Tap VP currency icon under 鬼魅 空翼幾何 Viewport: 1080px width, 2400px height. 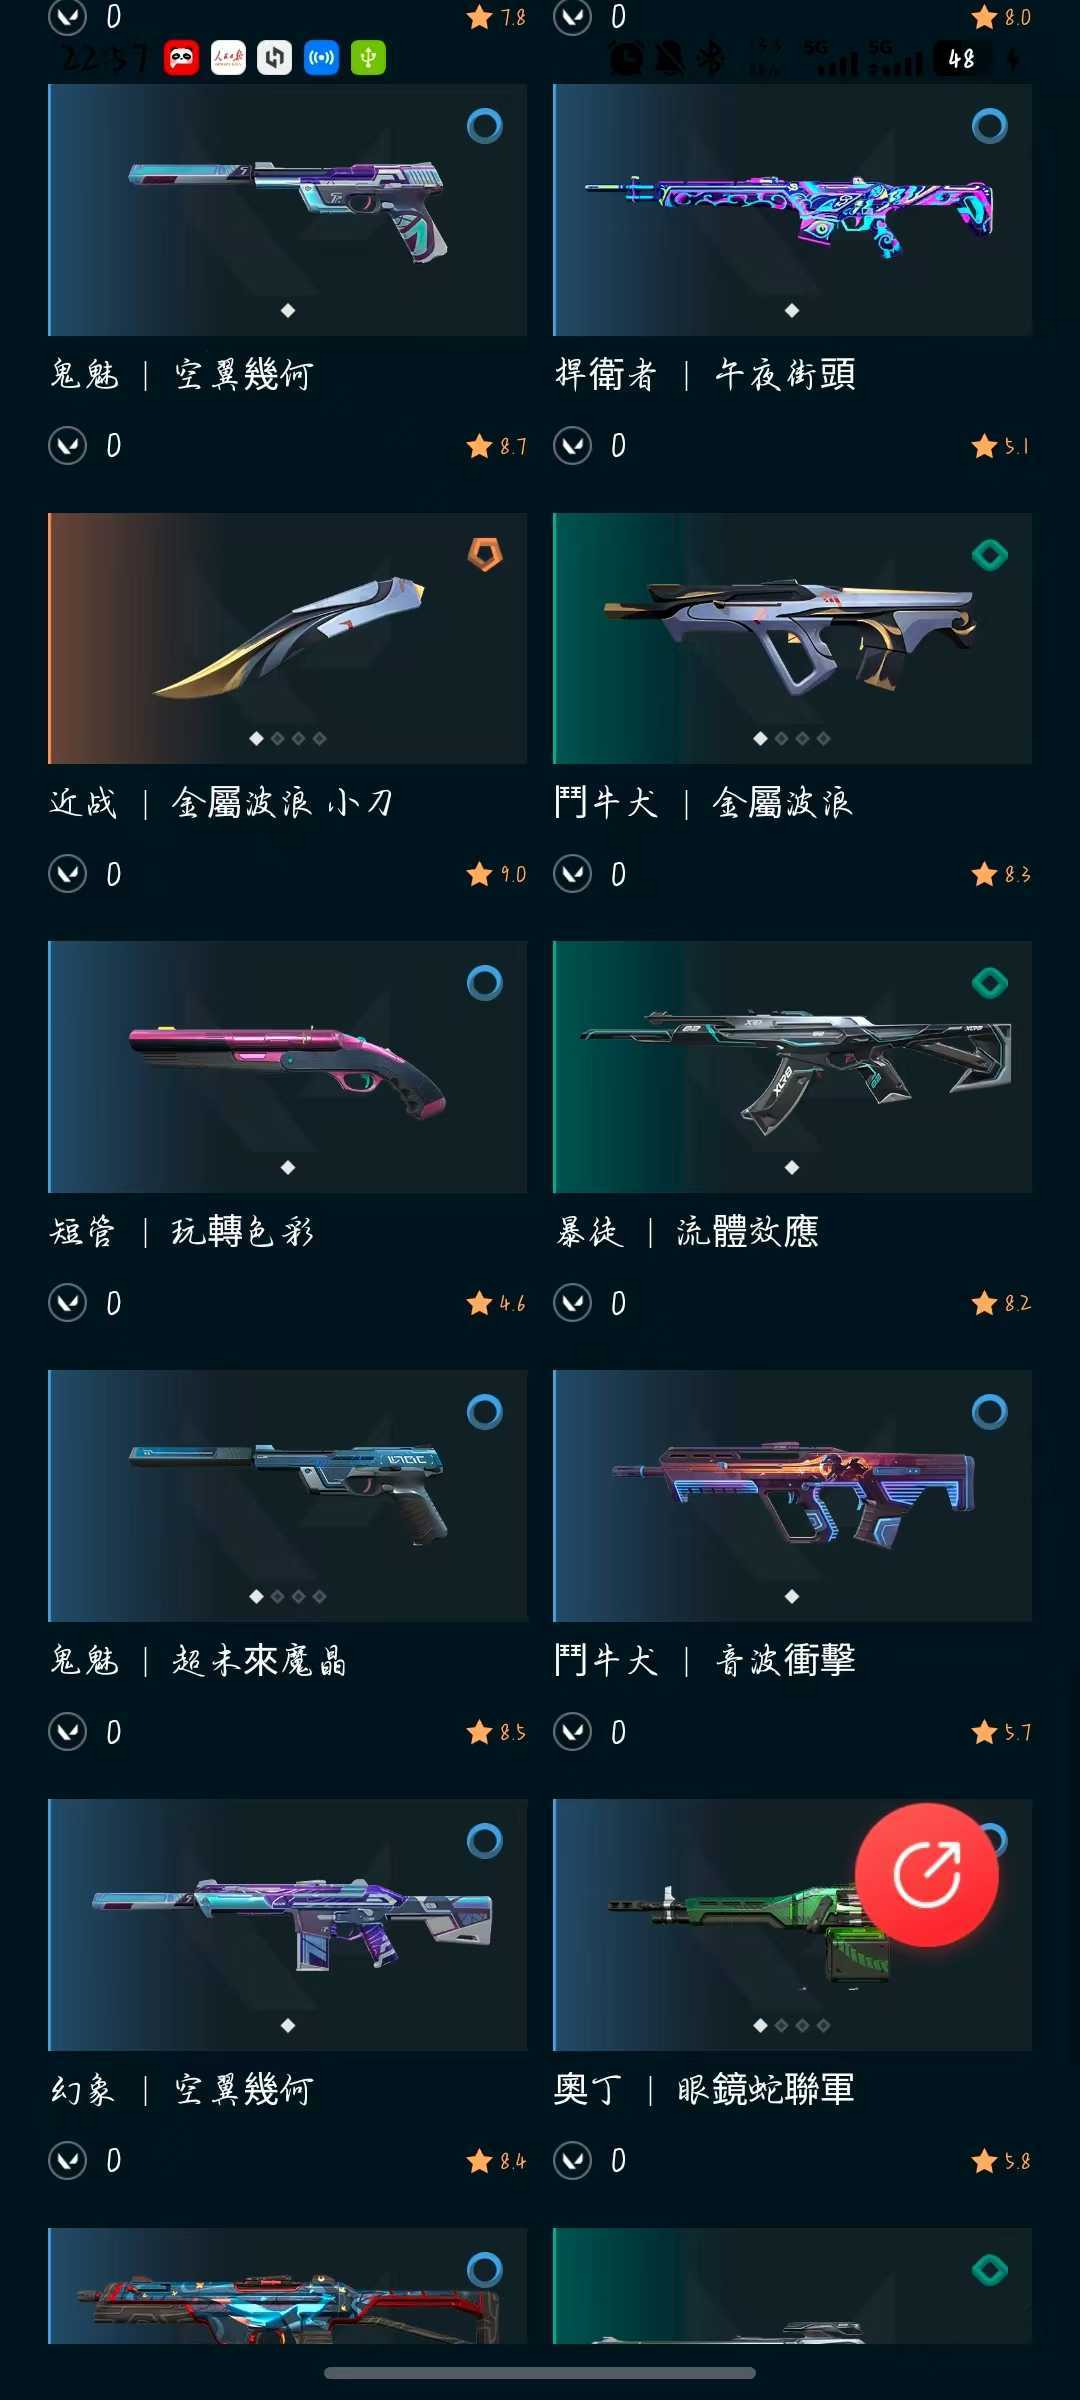pos(68,445)
